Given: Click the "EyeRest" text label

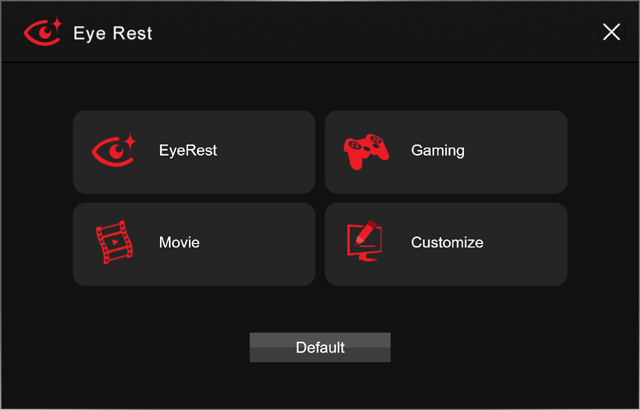Looking at the screenshot, I should tap(188, 151).
